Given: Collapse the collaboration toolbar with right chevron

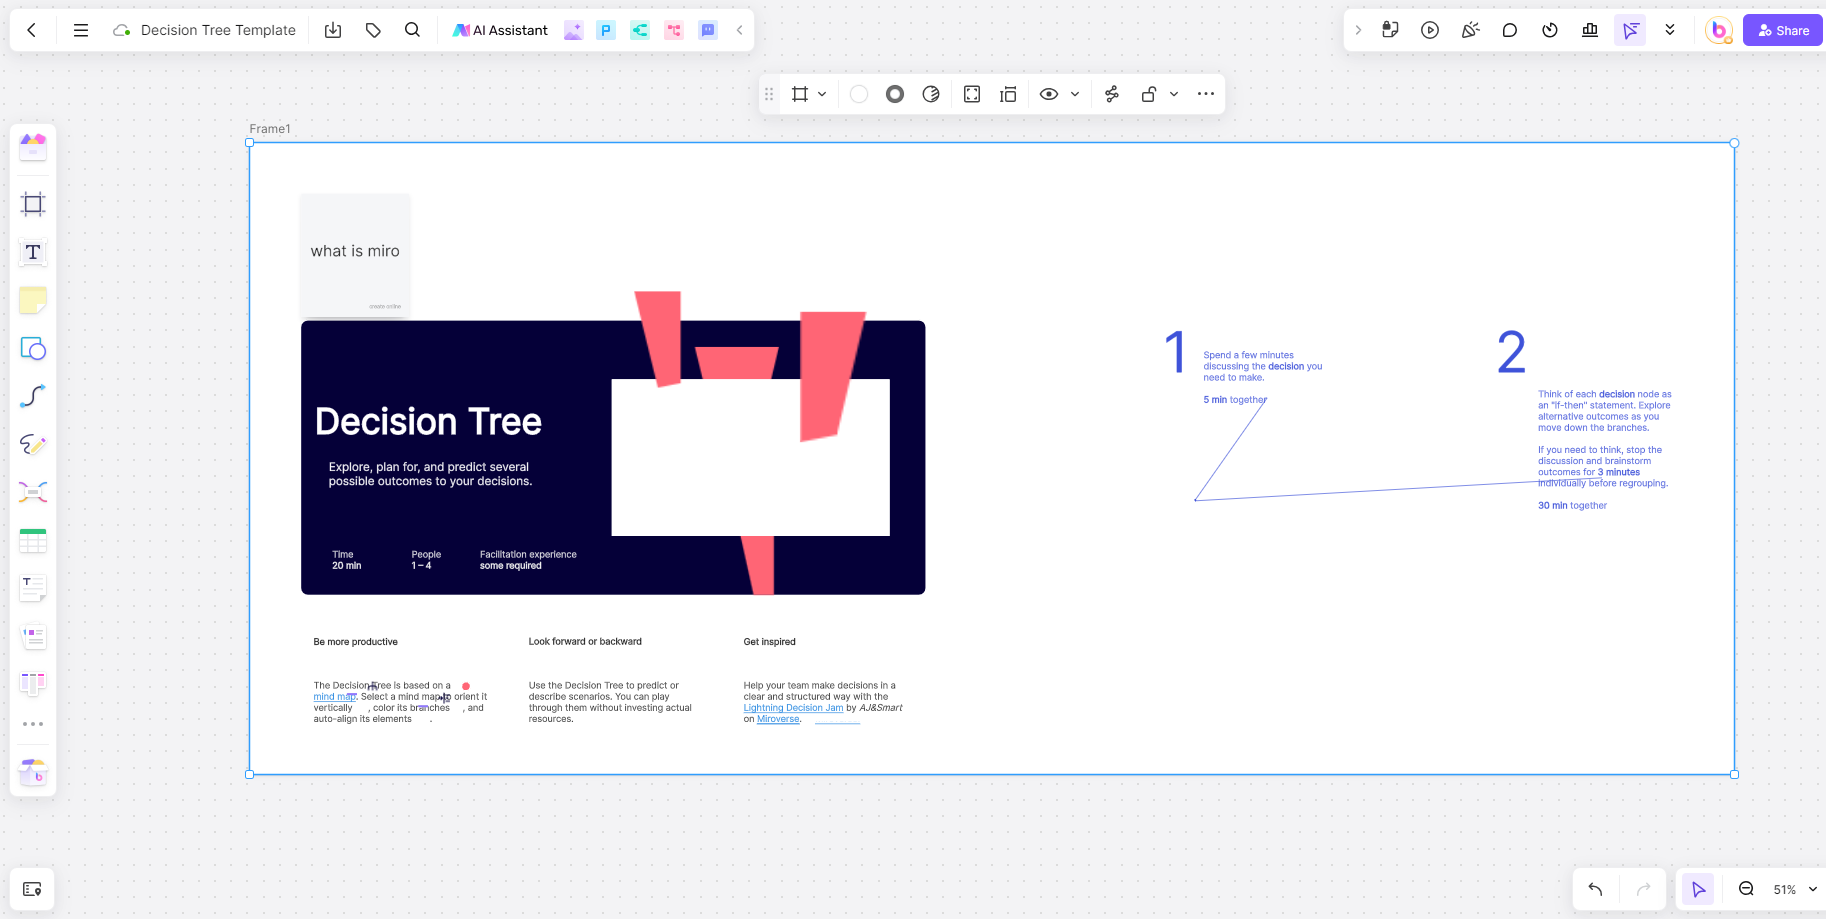Looking at the screenshot, I should (x=1358, y=30).
